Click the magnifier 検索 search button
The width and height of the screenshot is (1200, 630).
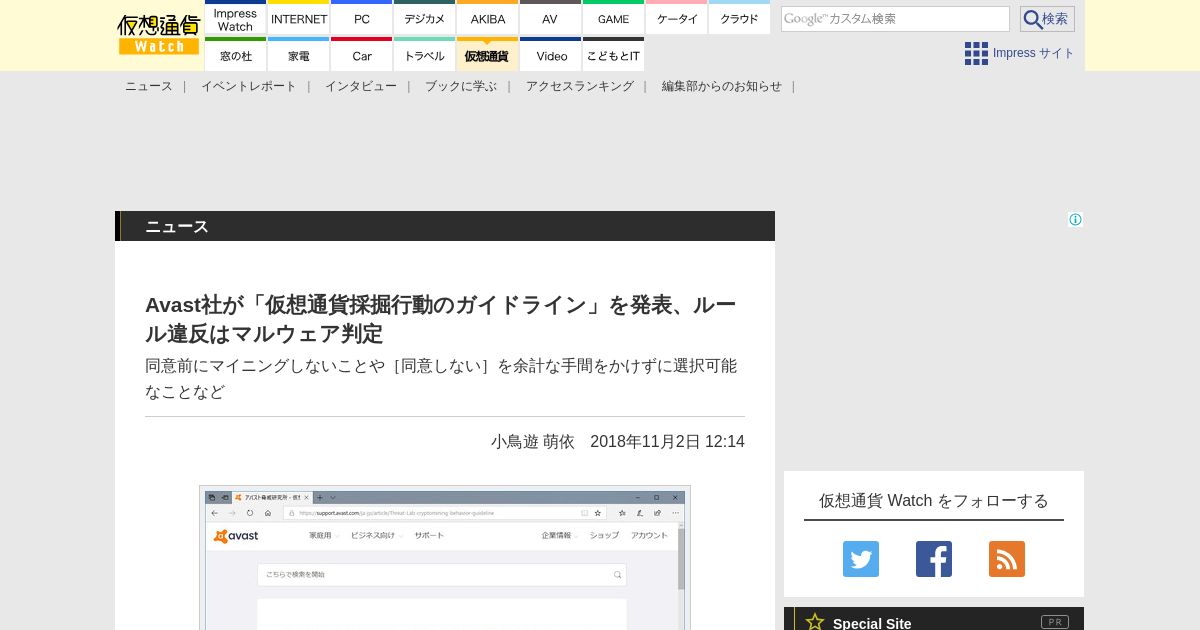[x=1047, y=19]
